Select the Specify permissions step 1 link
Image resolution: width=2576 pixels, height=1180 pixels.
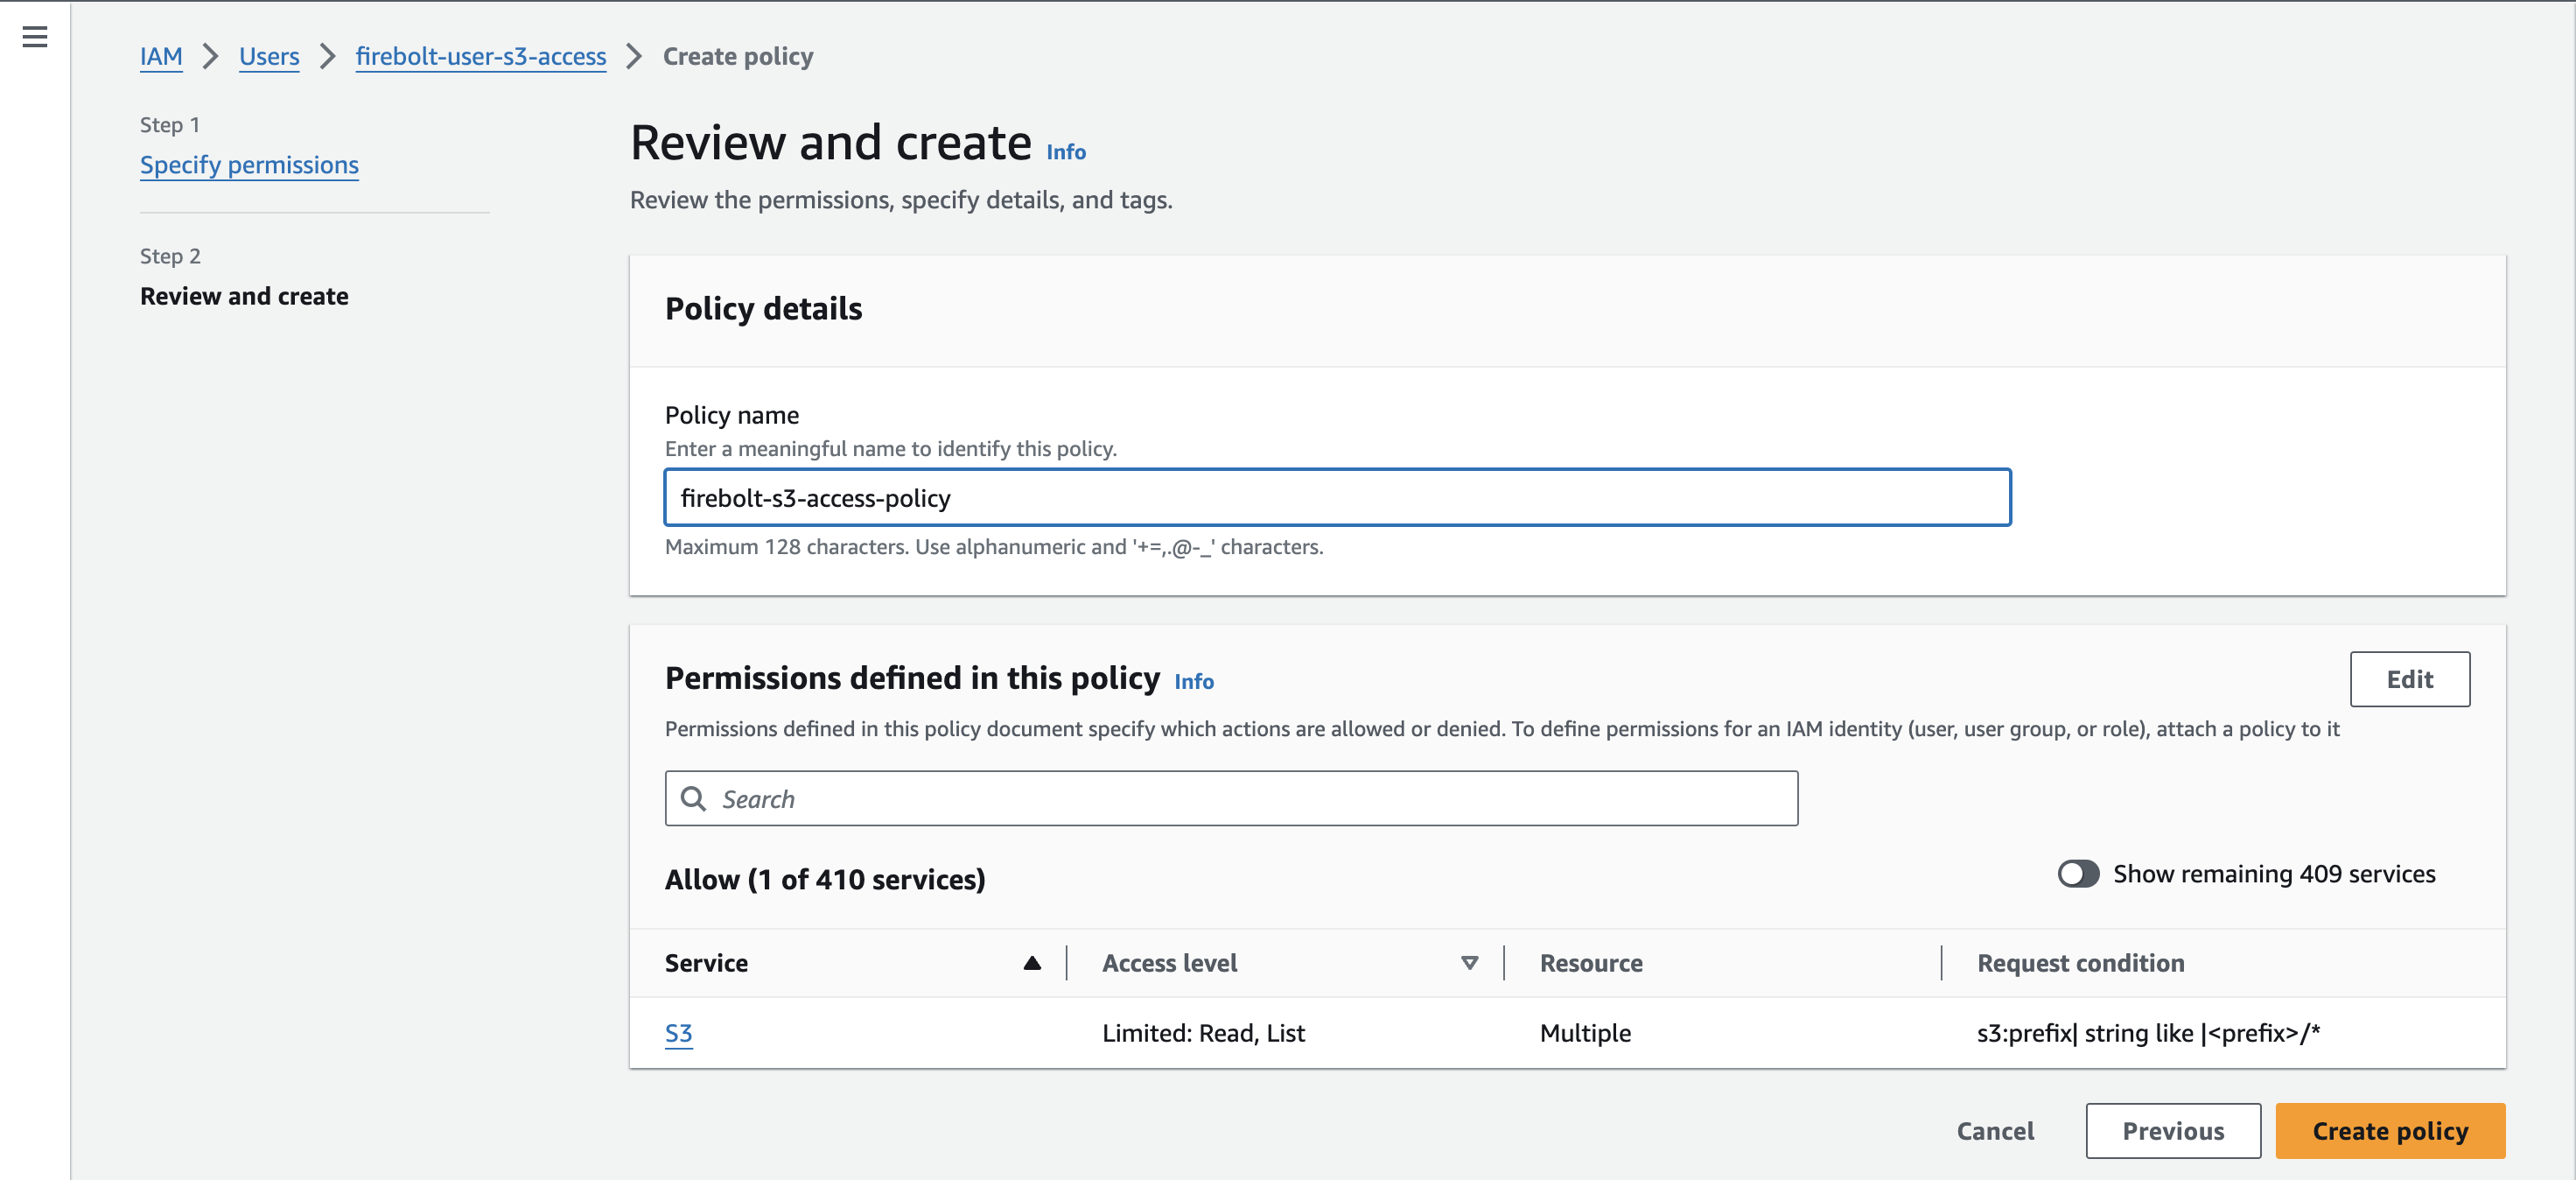[249, 165]
